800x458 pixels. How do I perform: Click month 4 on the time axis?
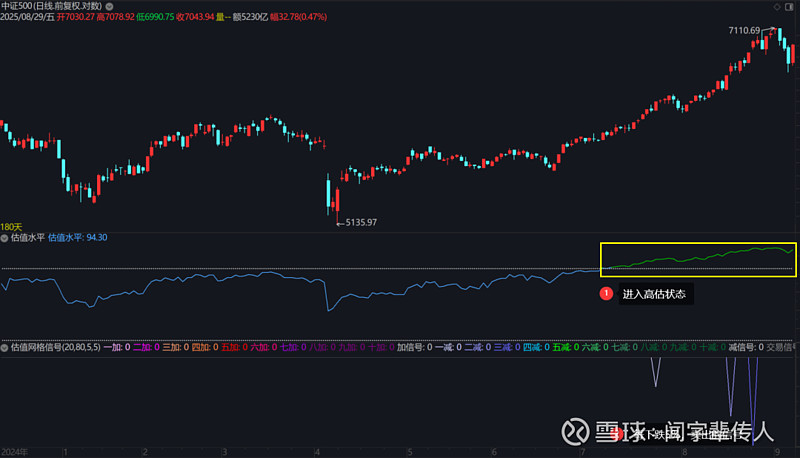tap(318, 452)
